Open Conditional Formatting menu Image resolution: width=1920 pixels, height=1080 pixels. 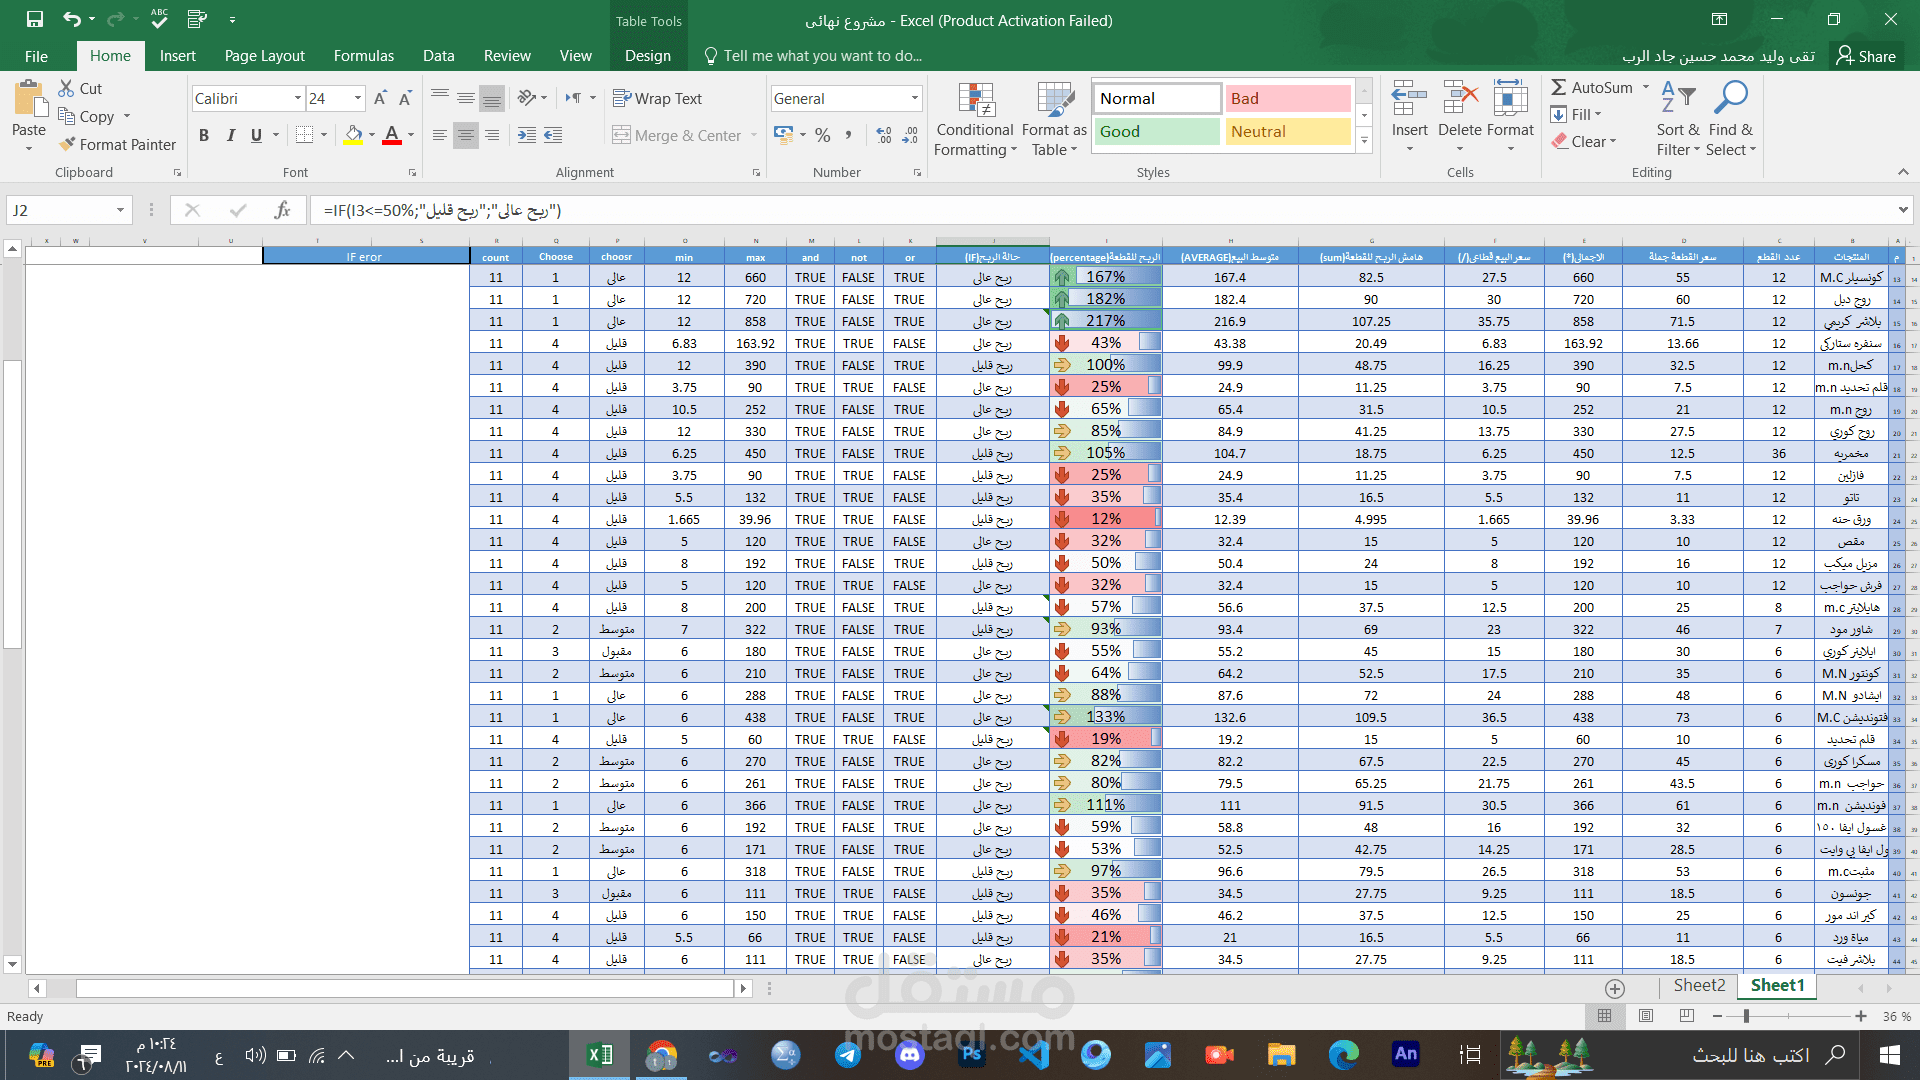tap(975, 120)
